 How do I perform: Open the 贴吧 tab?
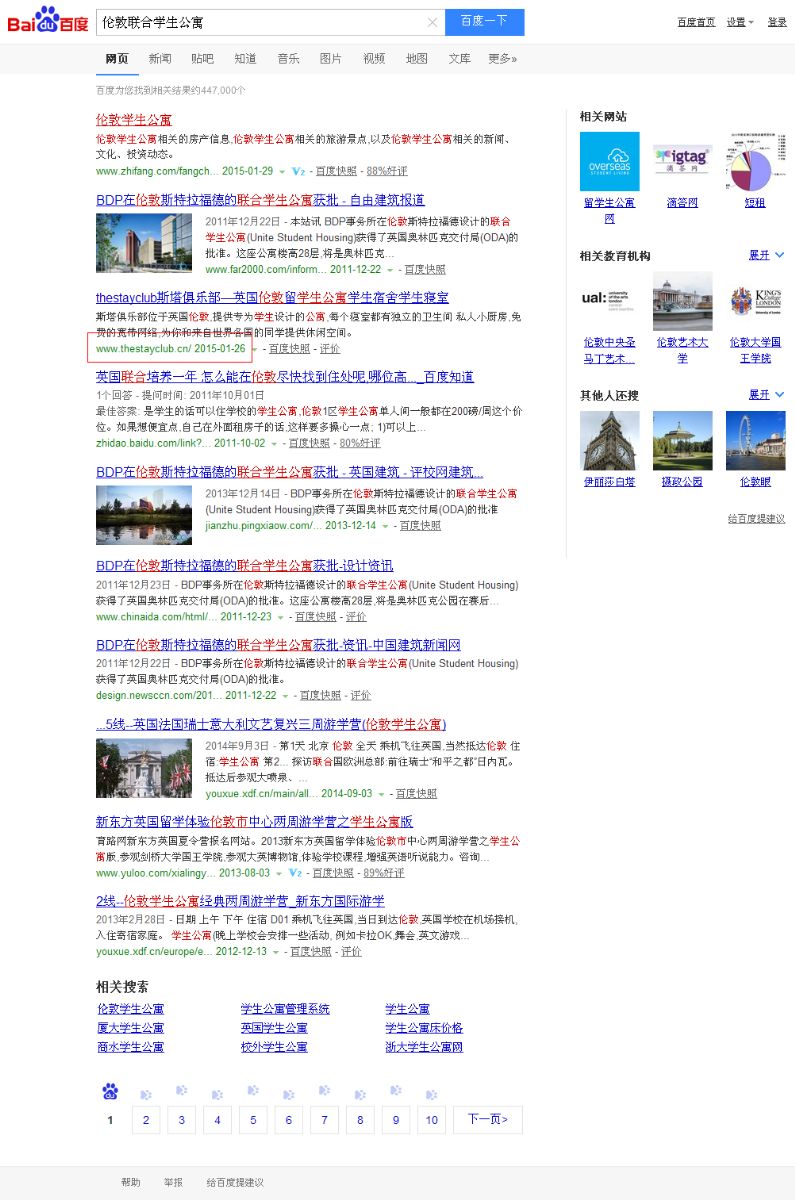202,59
